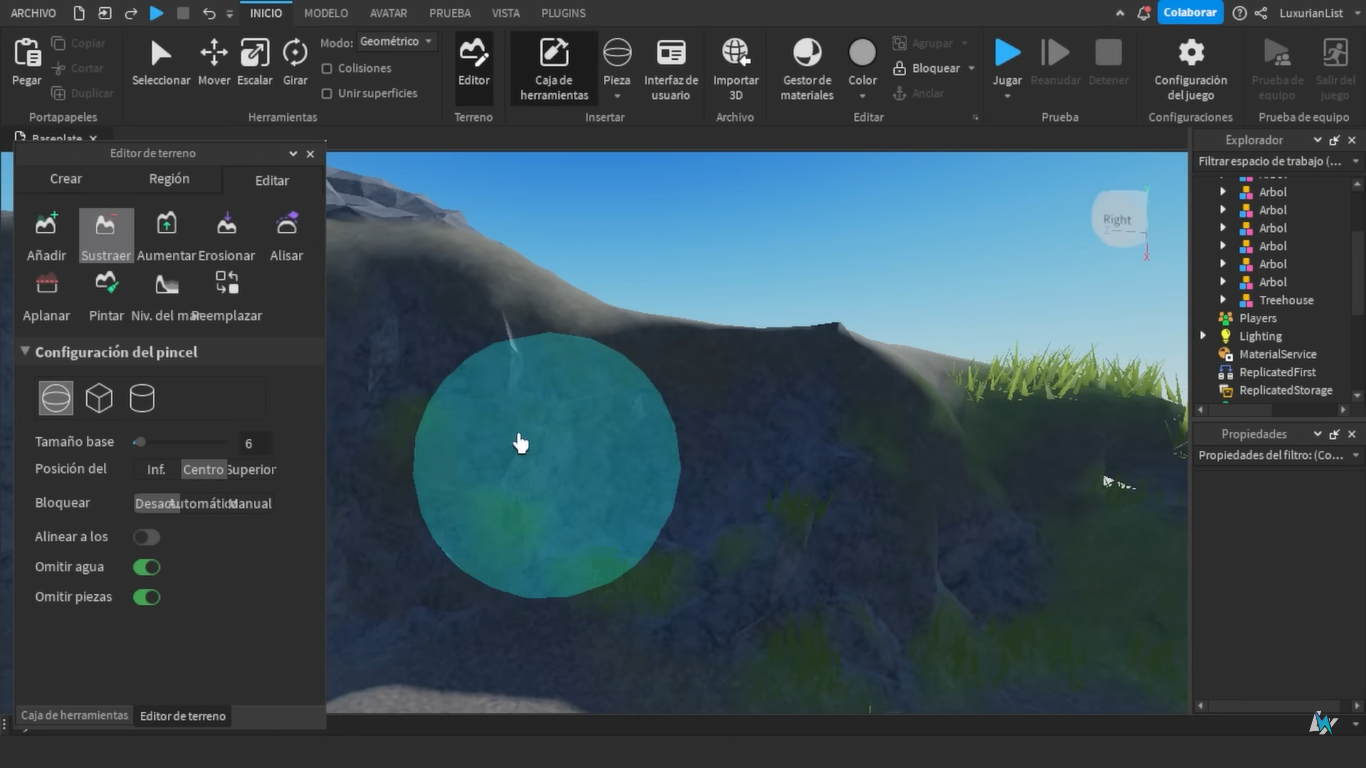Click the Colaborar button
The width and height of the screenshot is (1366, 768).
[x=1190, y=13]
